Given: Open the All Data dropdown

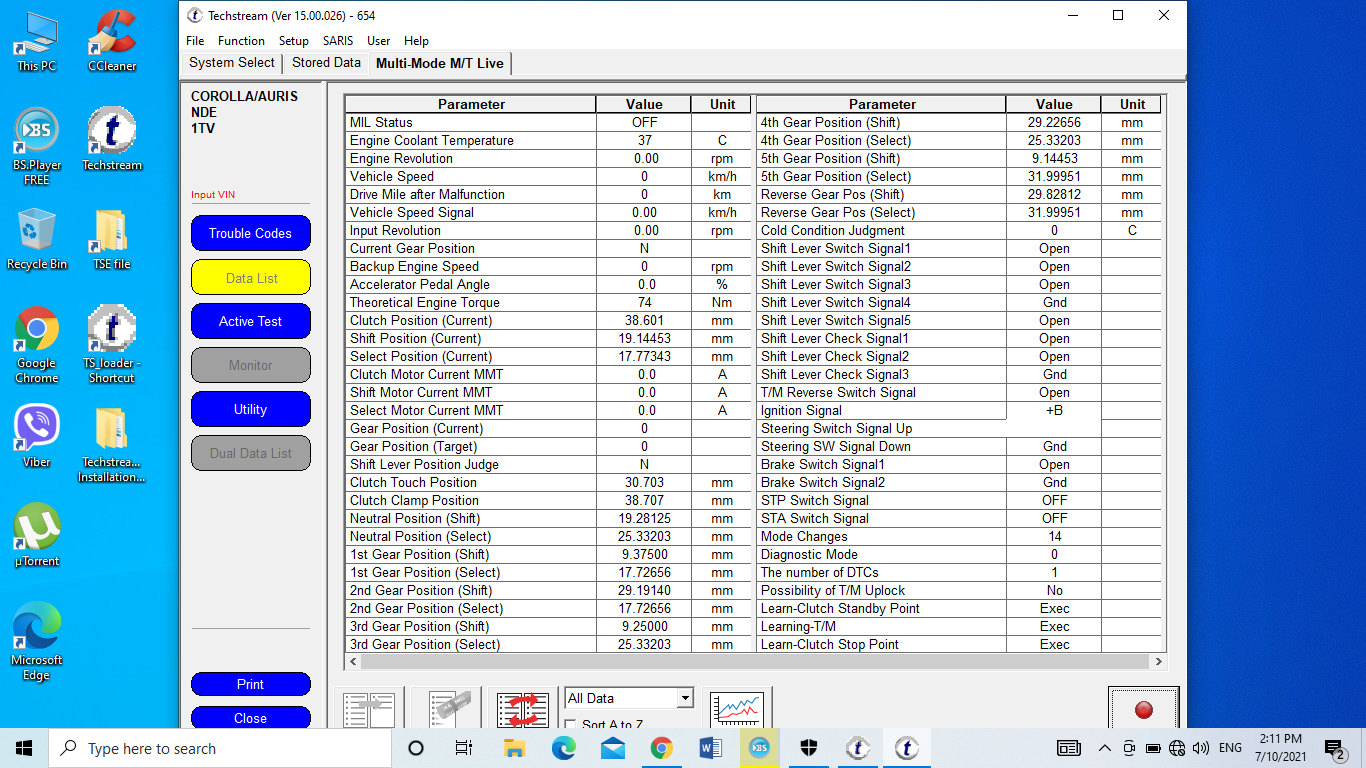Looking at the screenshot, I should pyautogui.click(x=684, y=698).
